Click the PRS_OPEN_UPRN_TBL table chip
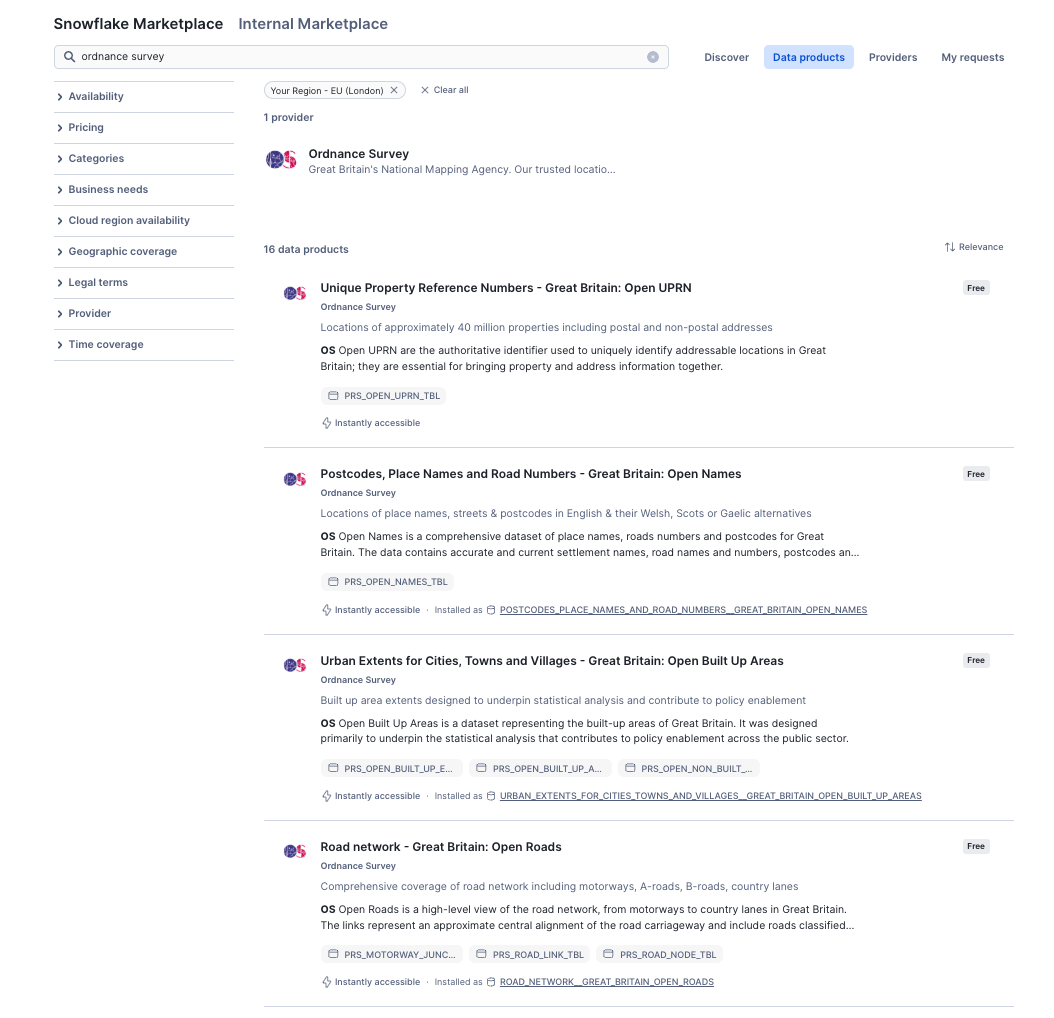1054x1018 pixels. click(x=383, y=396)
